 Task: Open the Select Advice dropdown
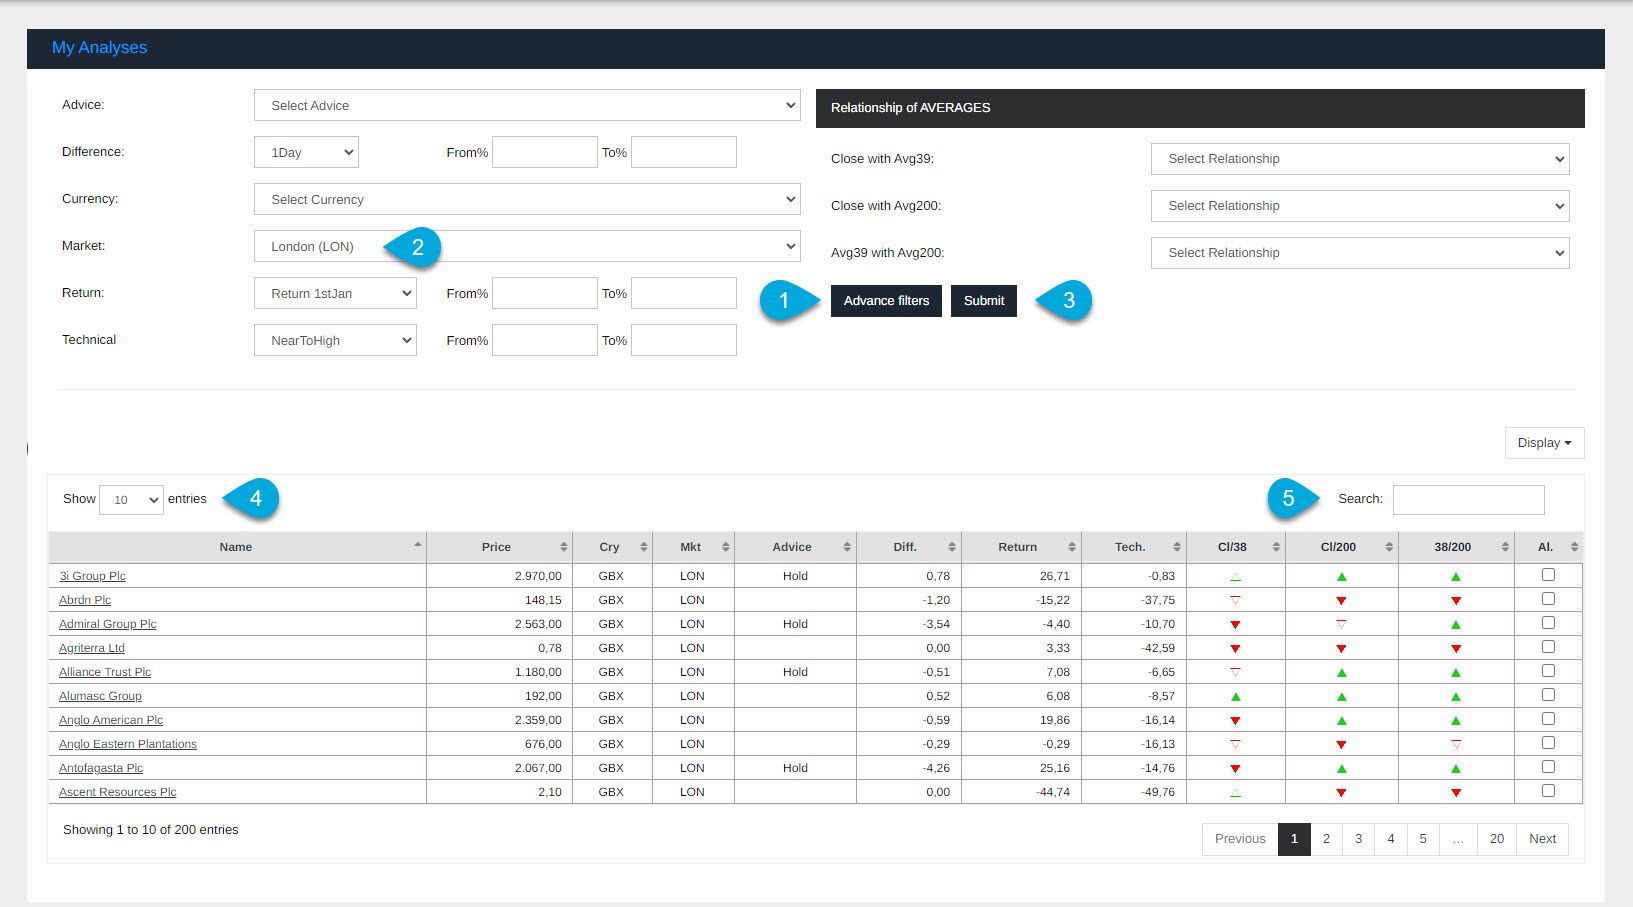click(x=527, y=106)
